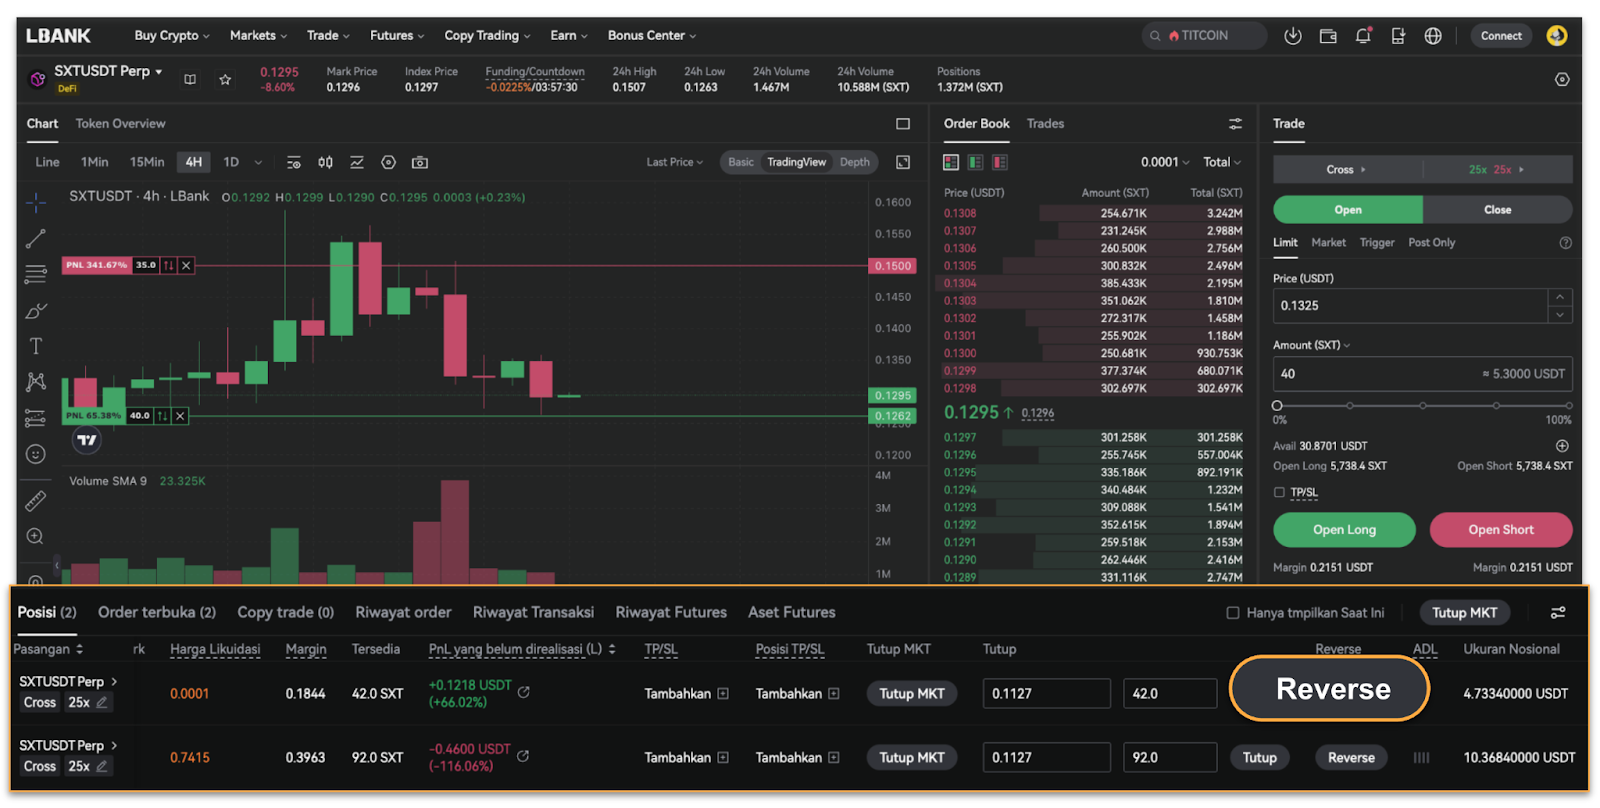Viewport: 1600px width, 808px height.
Task: Open trading preferences gear icon
Action: (x=1562, y=79)
